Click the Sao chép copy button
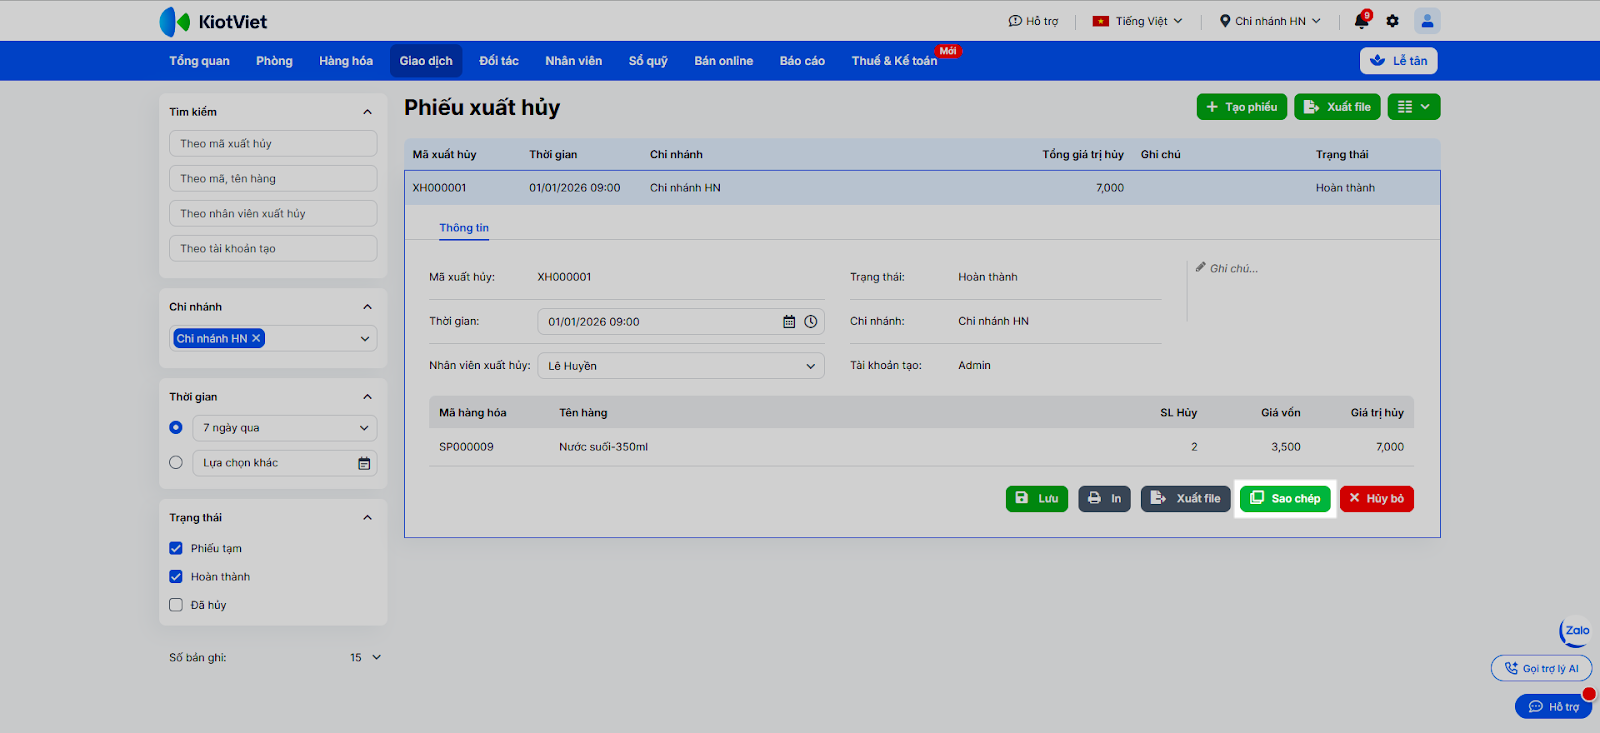The height and width of the screenshot is (733, 1600). 1285,499
